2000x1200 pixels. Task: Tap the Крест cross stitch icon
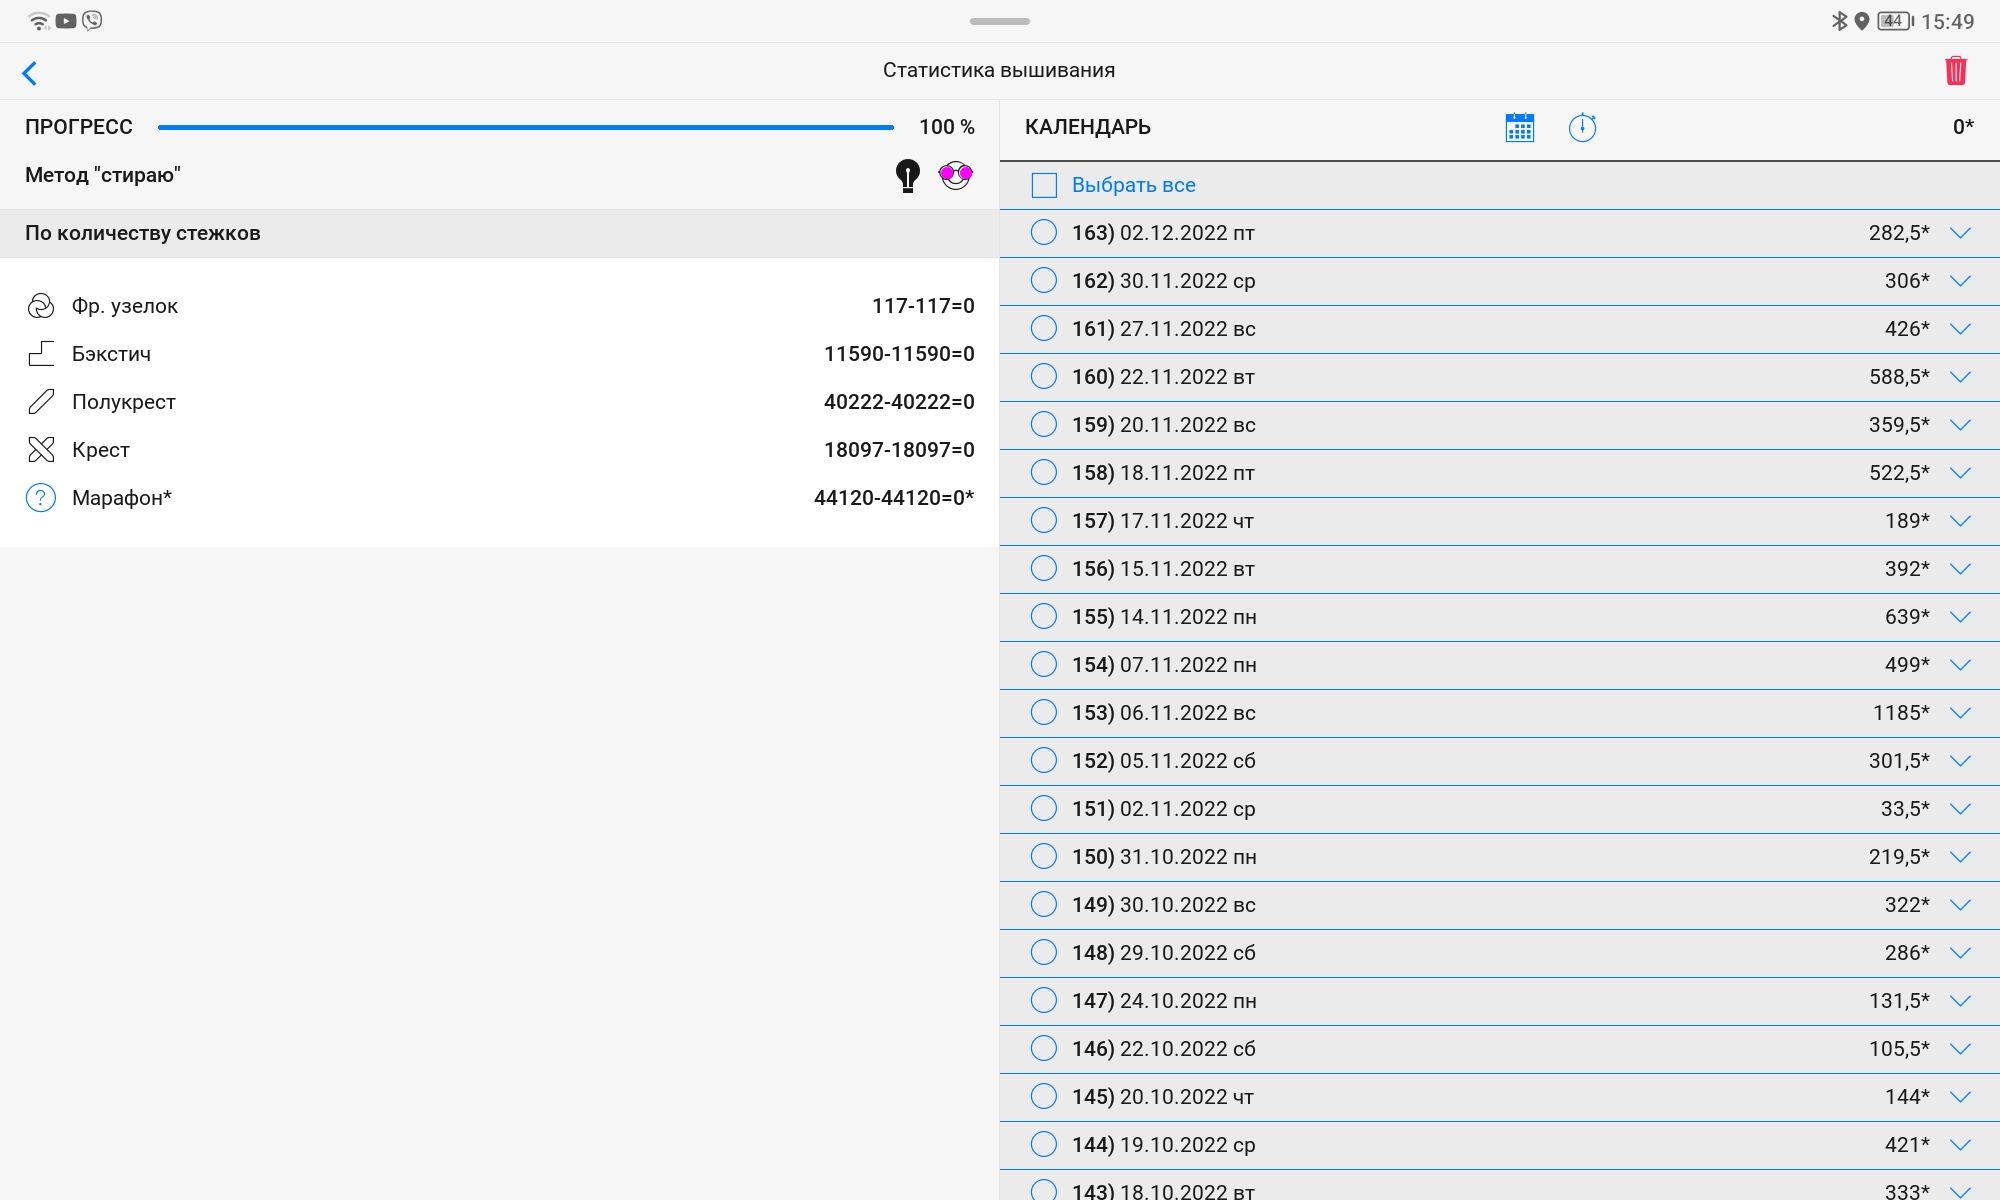tap(41, 450)
